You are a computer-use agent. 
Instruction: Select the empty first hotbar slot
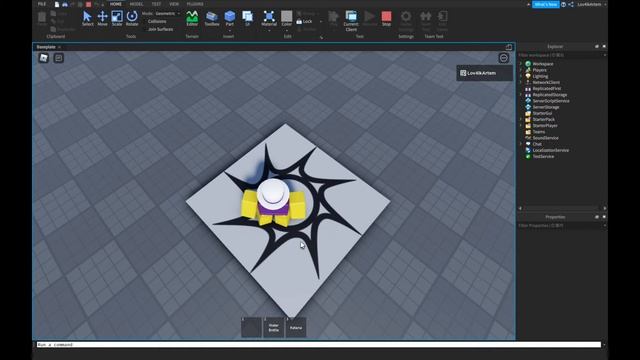(x=251, y=327)
